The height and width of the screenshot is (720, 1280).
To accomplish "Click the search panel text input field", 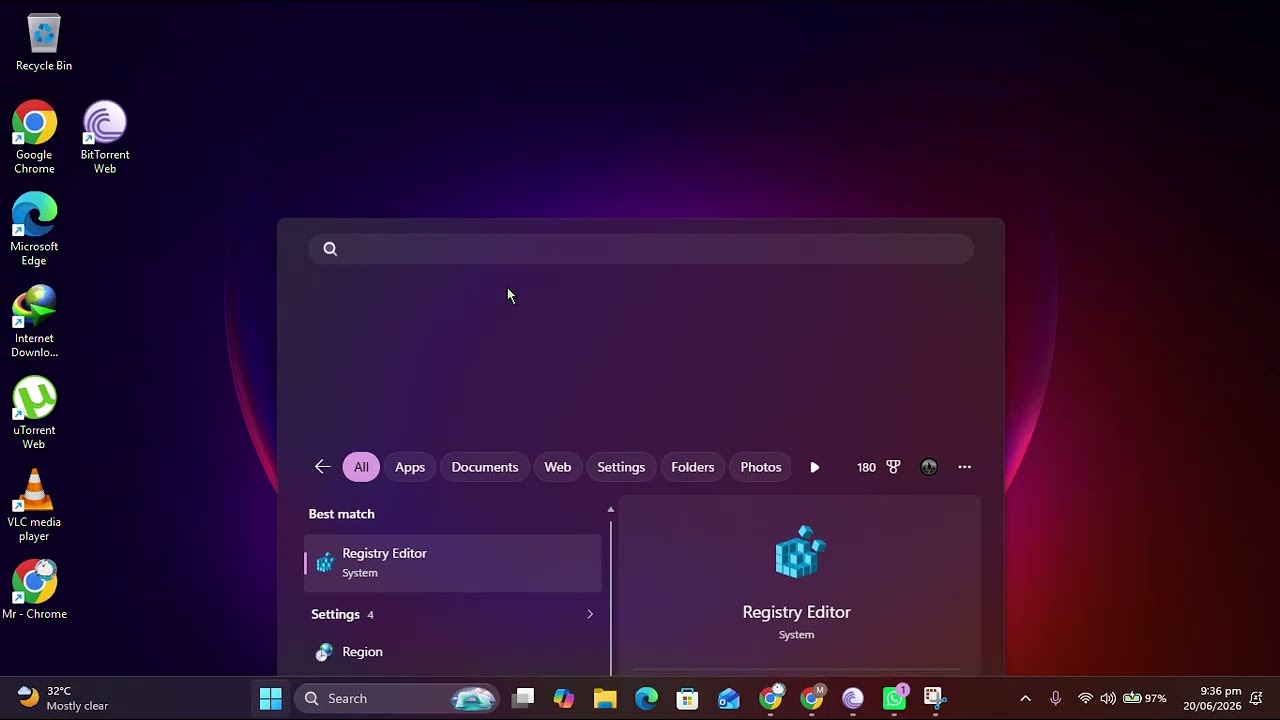I will pyautogui.click(x=641, y=249).
